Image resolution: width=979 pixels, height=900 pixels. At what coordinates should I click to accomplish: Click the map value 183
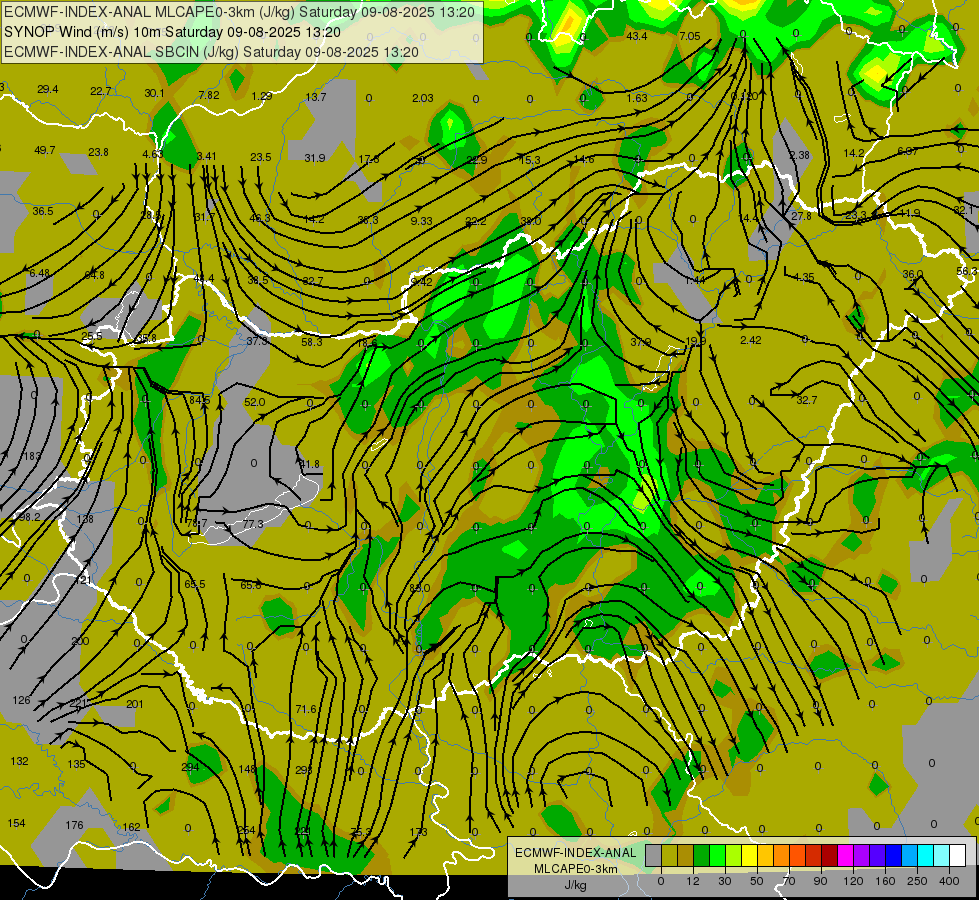coord(32,456)
